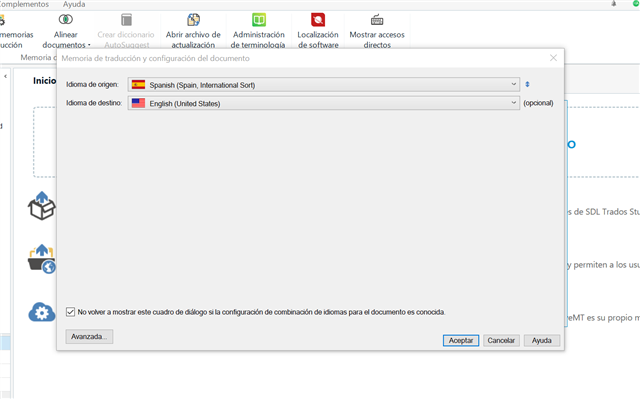Image resolution: width=640 pixels, height=399 pixels.
Task: Click the basket with globe icon
Action: pyautogui.click(x=42, y=259)
